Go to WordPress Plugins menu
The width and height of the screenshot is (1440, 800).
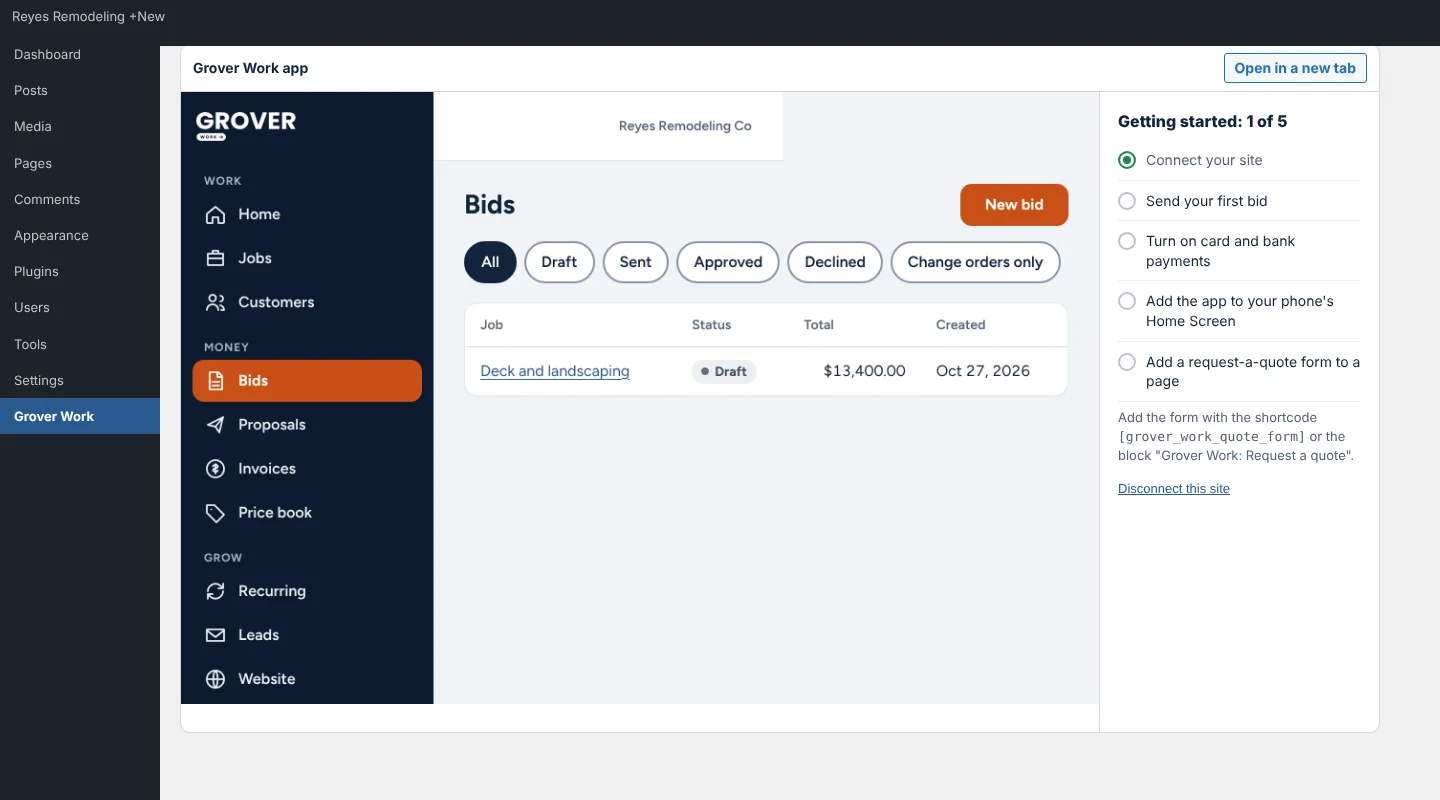click(x=80, y=272)
